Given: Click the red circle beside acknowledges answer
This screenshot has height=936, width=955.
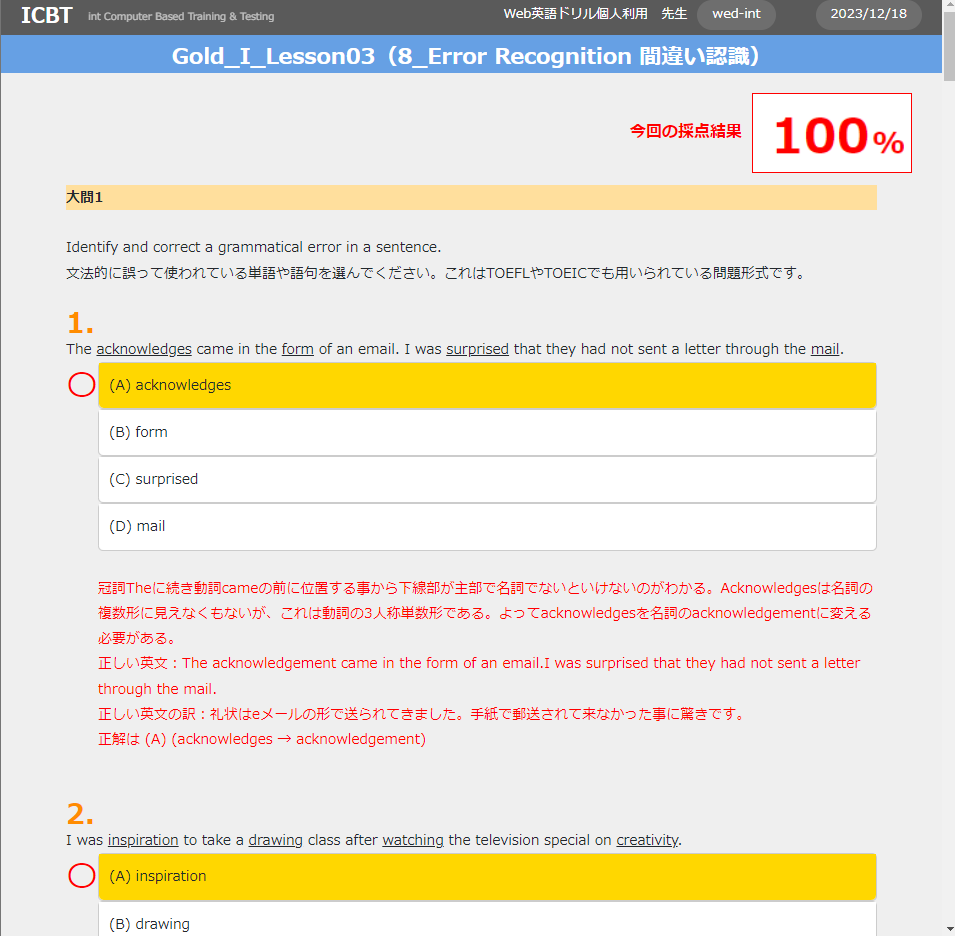Looking at the screenshot, I should click(x=82, y=385).
